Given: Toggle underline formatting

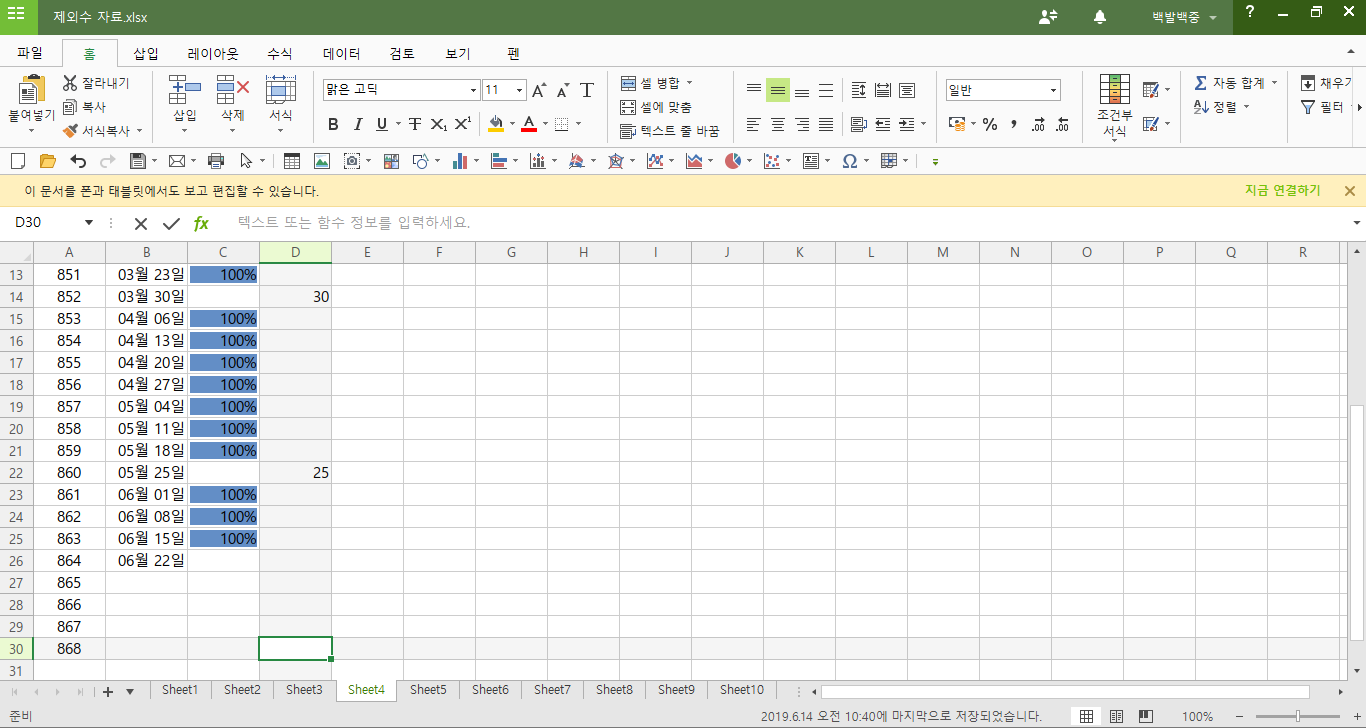Looking at the screenshot, I should click(382, 124).
